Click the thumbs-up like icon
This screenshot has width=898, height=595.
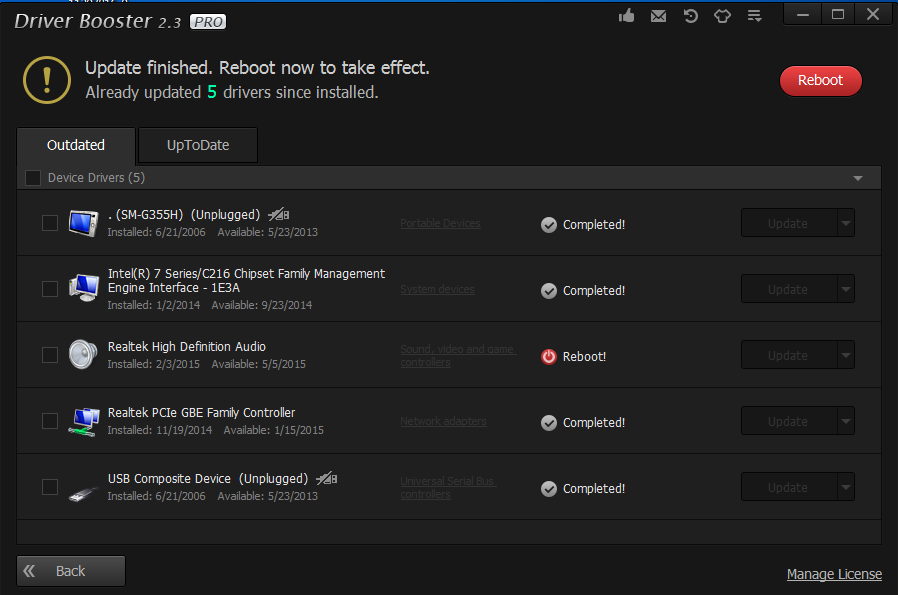(x=627, y=15)
